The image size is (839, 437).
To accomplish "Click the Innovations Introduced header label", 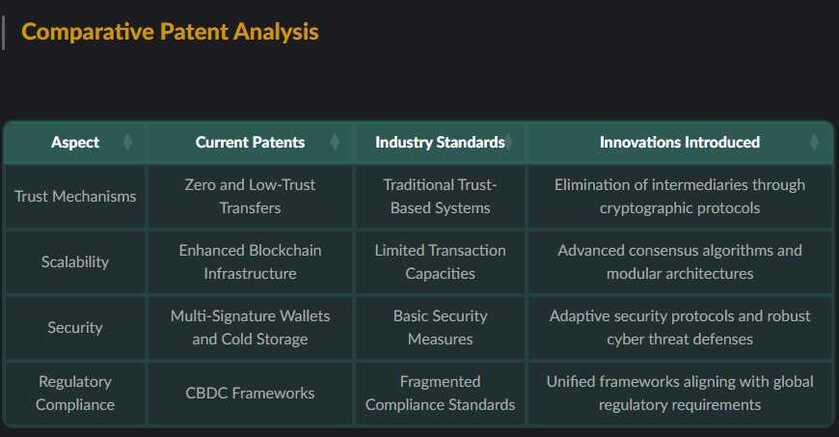I will pos(680,142).
